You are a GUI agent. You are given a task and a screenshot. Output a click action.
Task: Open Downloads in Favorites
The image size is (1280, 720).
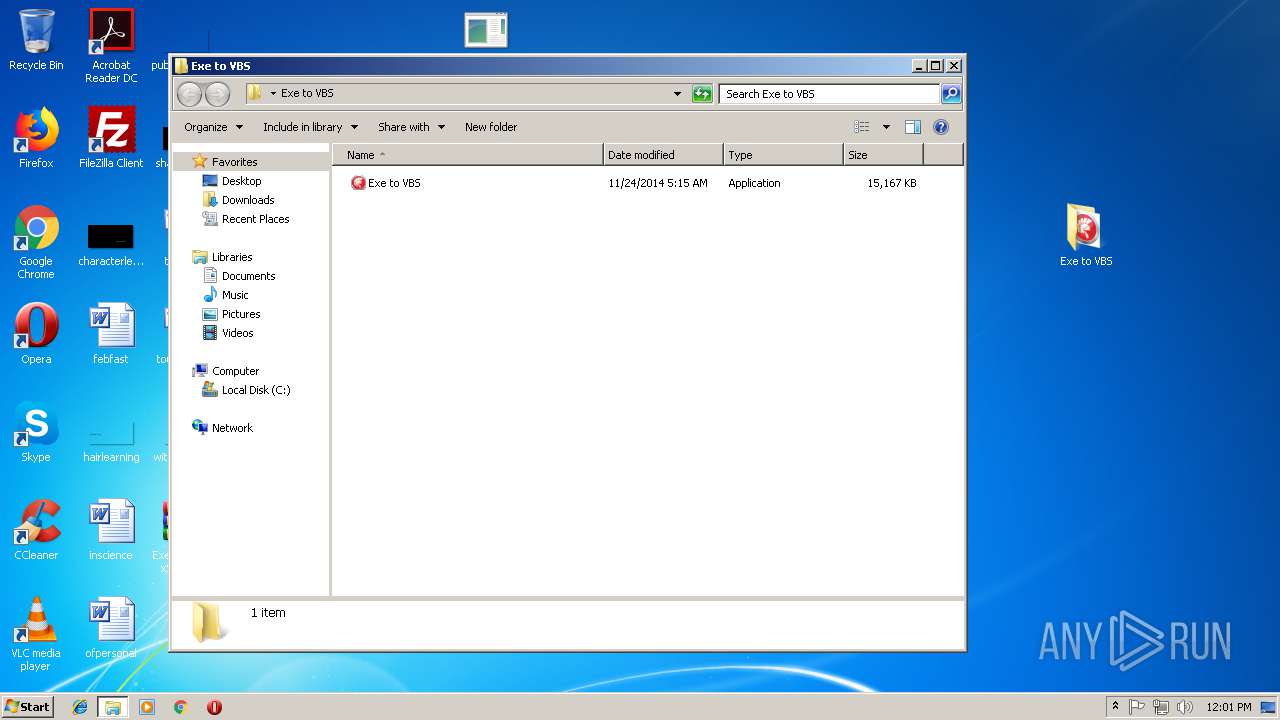[248, 200]
